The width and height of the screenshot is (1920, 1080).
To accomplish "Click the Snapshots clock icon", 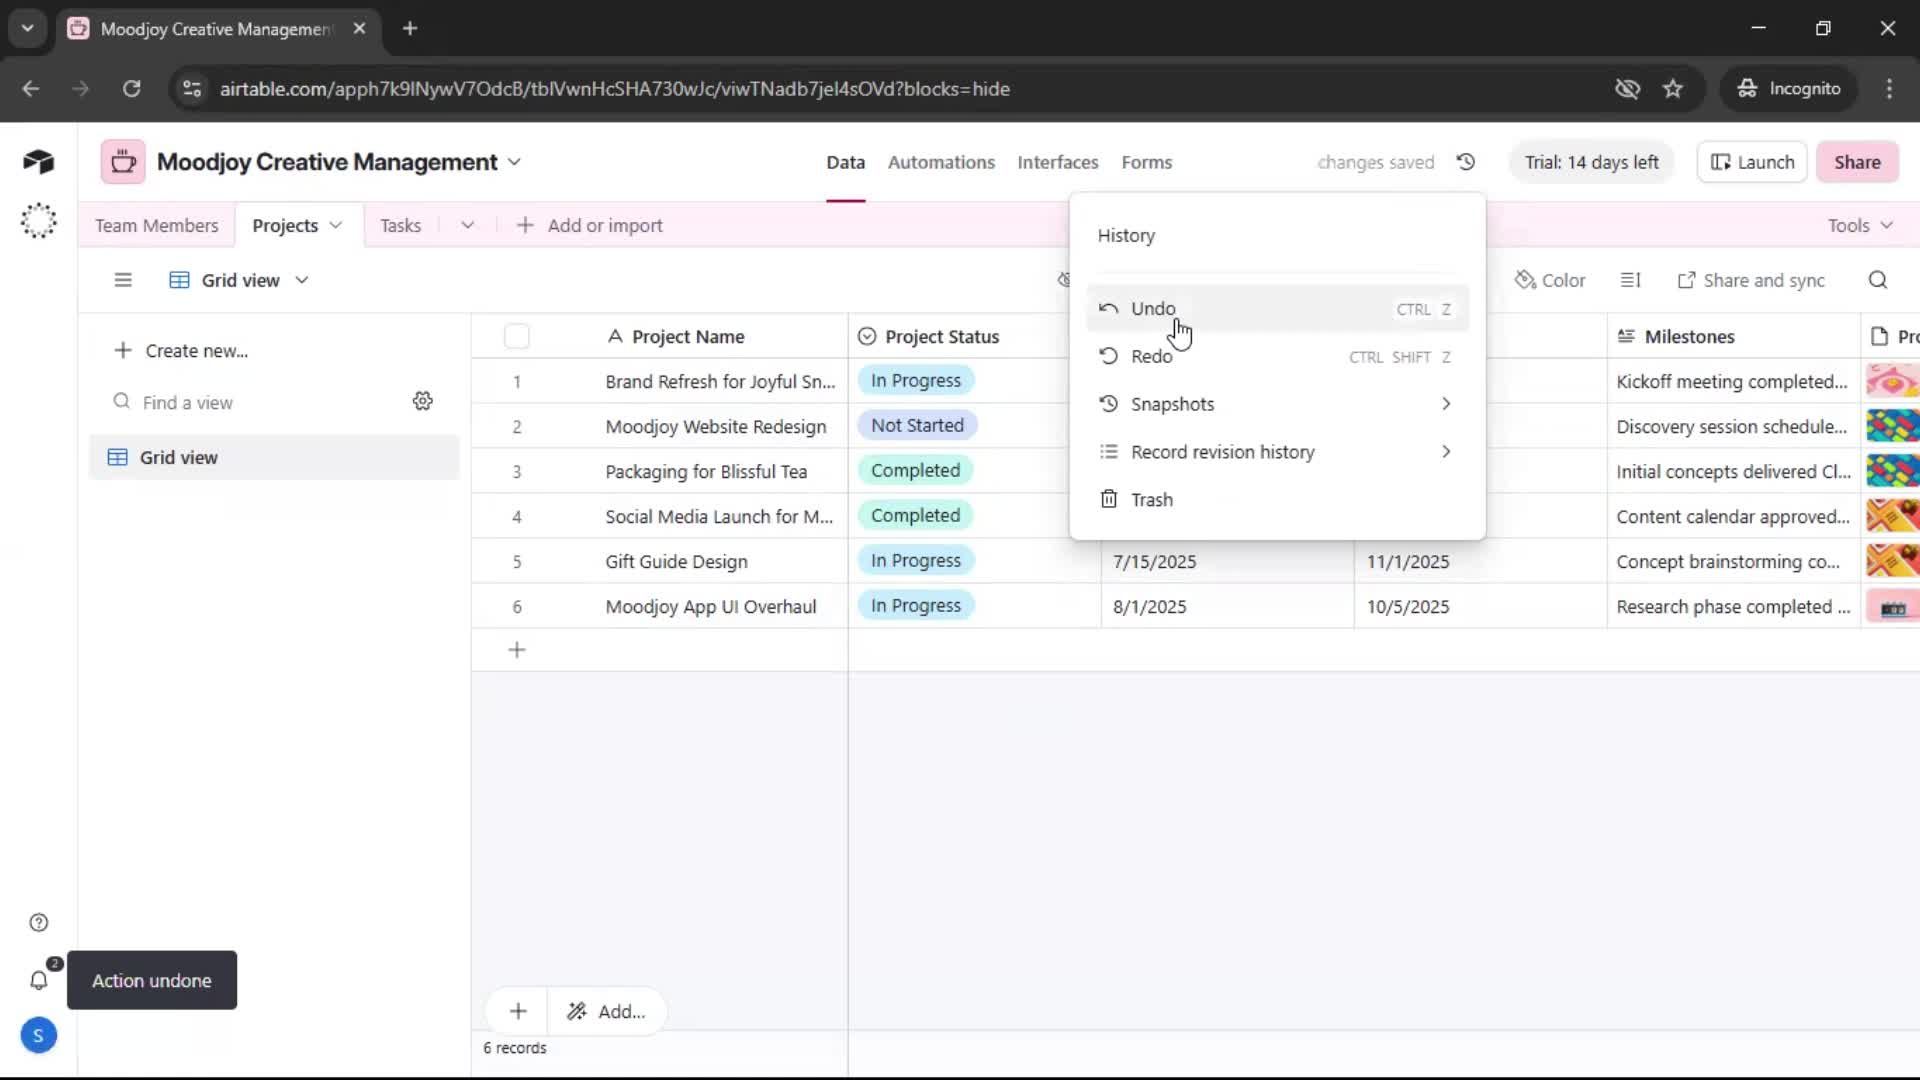I will coord(1109,404).
